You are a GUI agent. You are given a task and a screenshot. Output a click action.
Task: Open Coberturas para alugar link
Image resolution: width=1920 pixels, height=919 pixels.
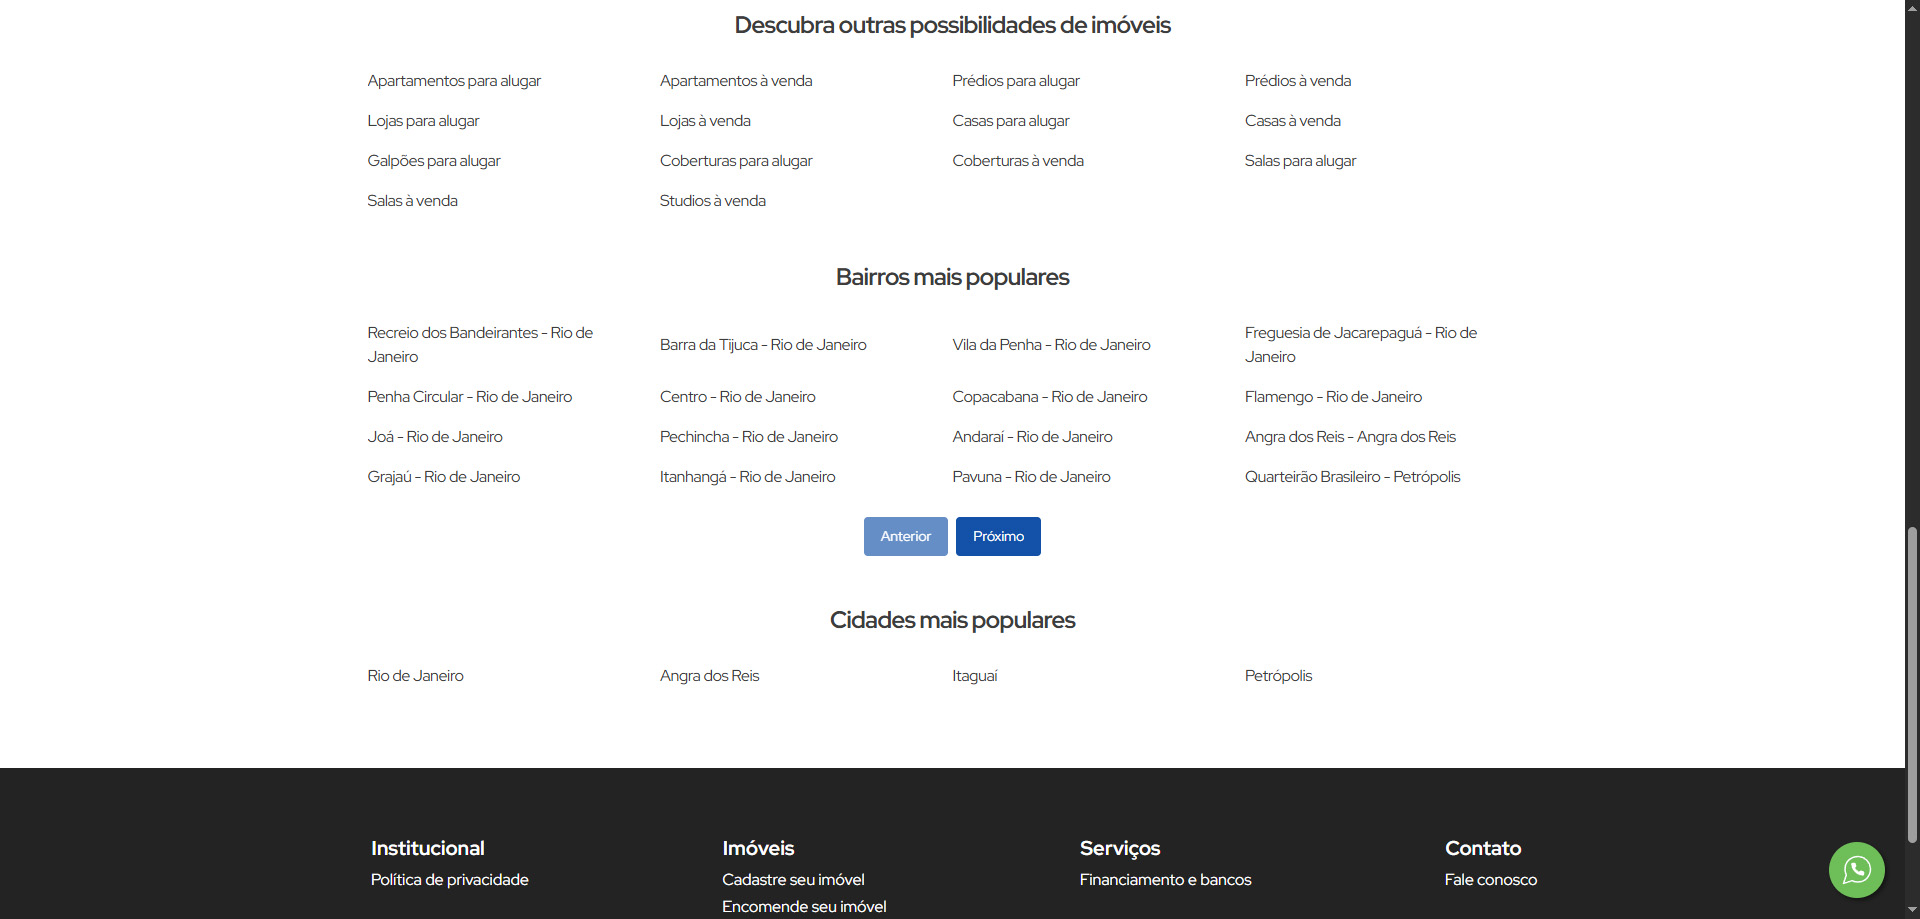[x=735, y=161]
